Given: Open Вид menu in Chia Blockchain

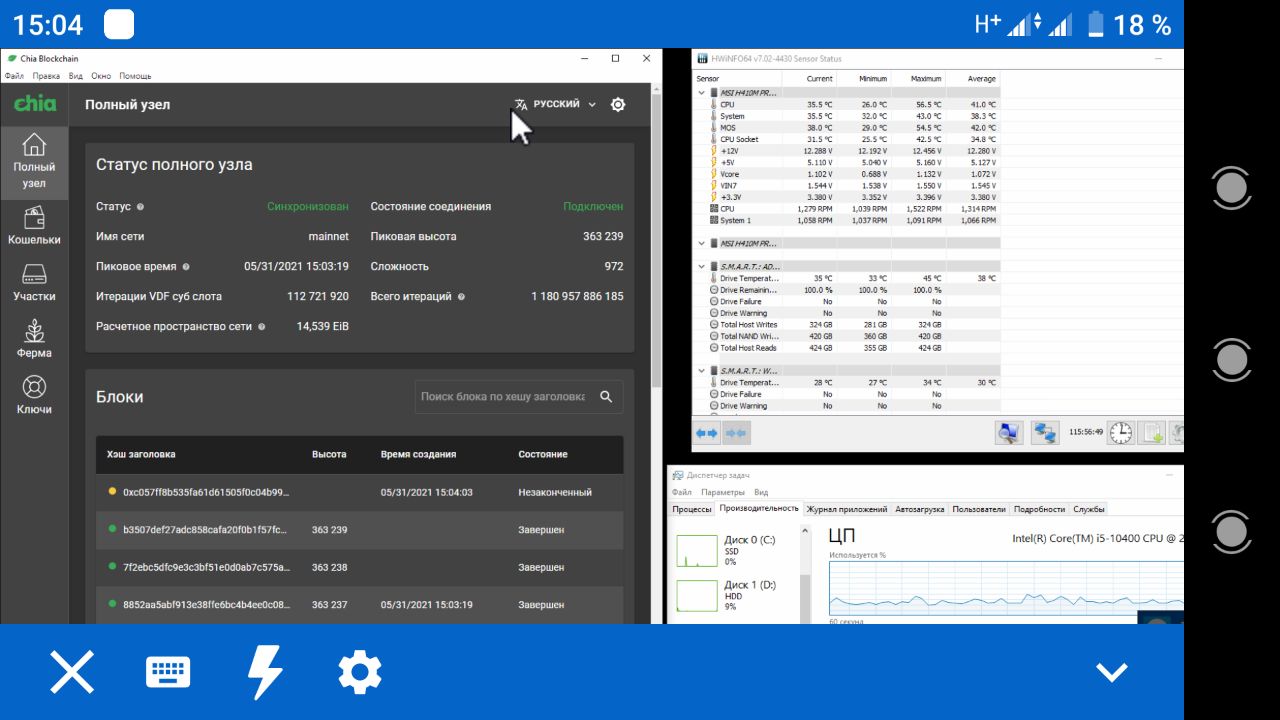Looking at the screenshot, I should tap(76, 76).
